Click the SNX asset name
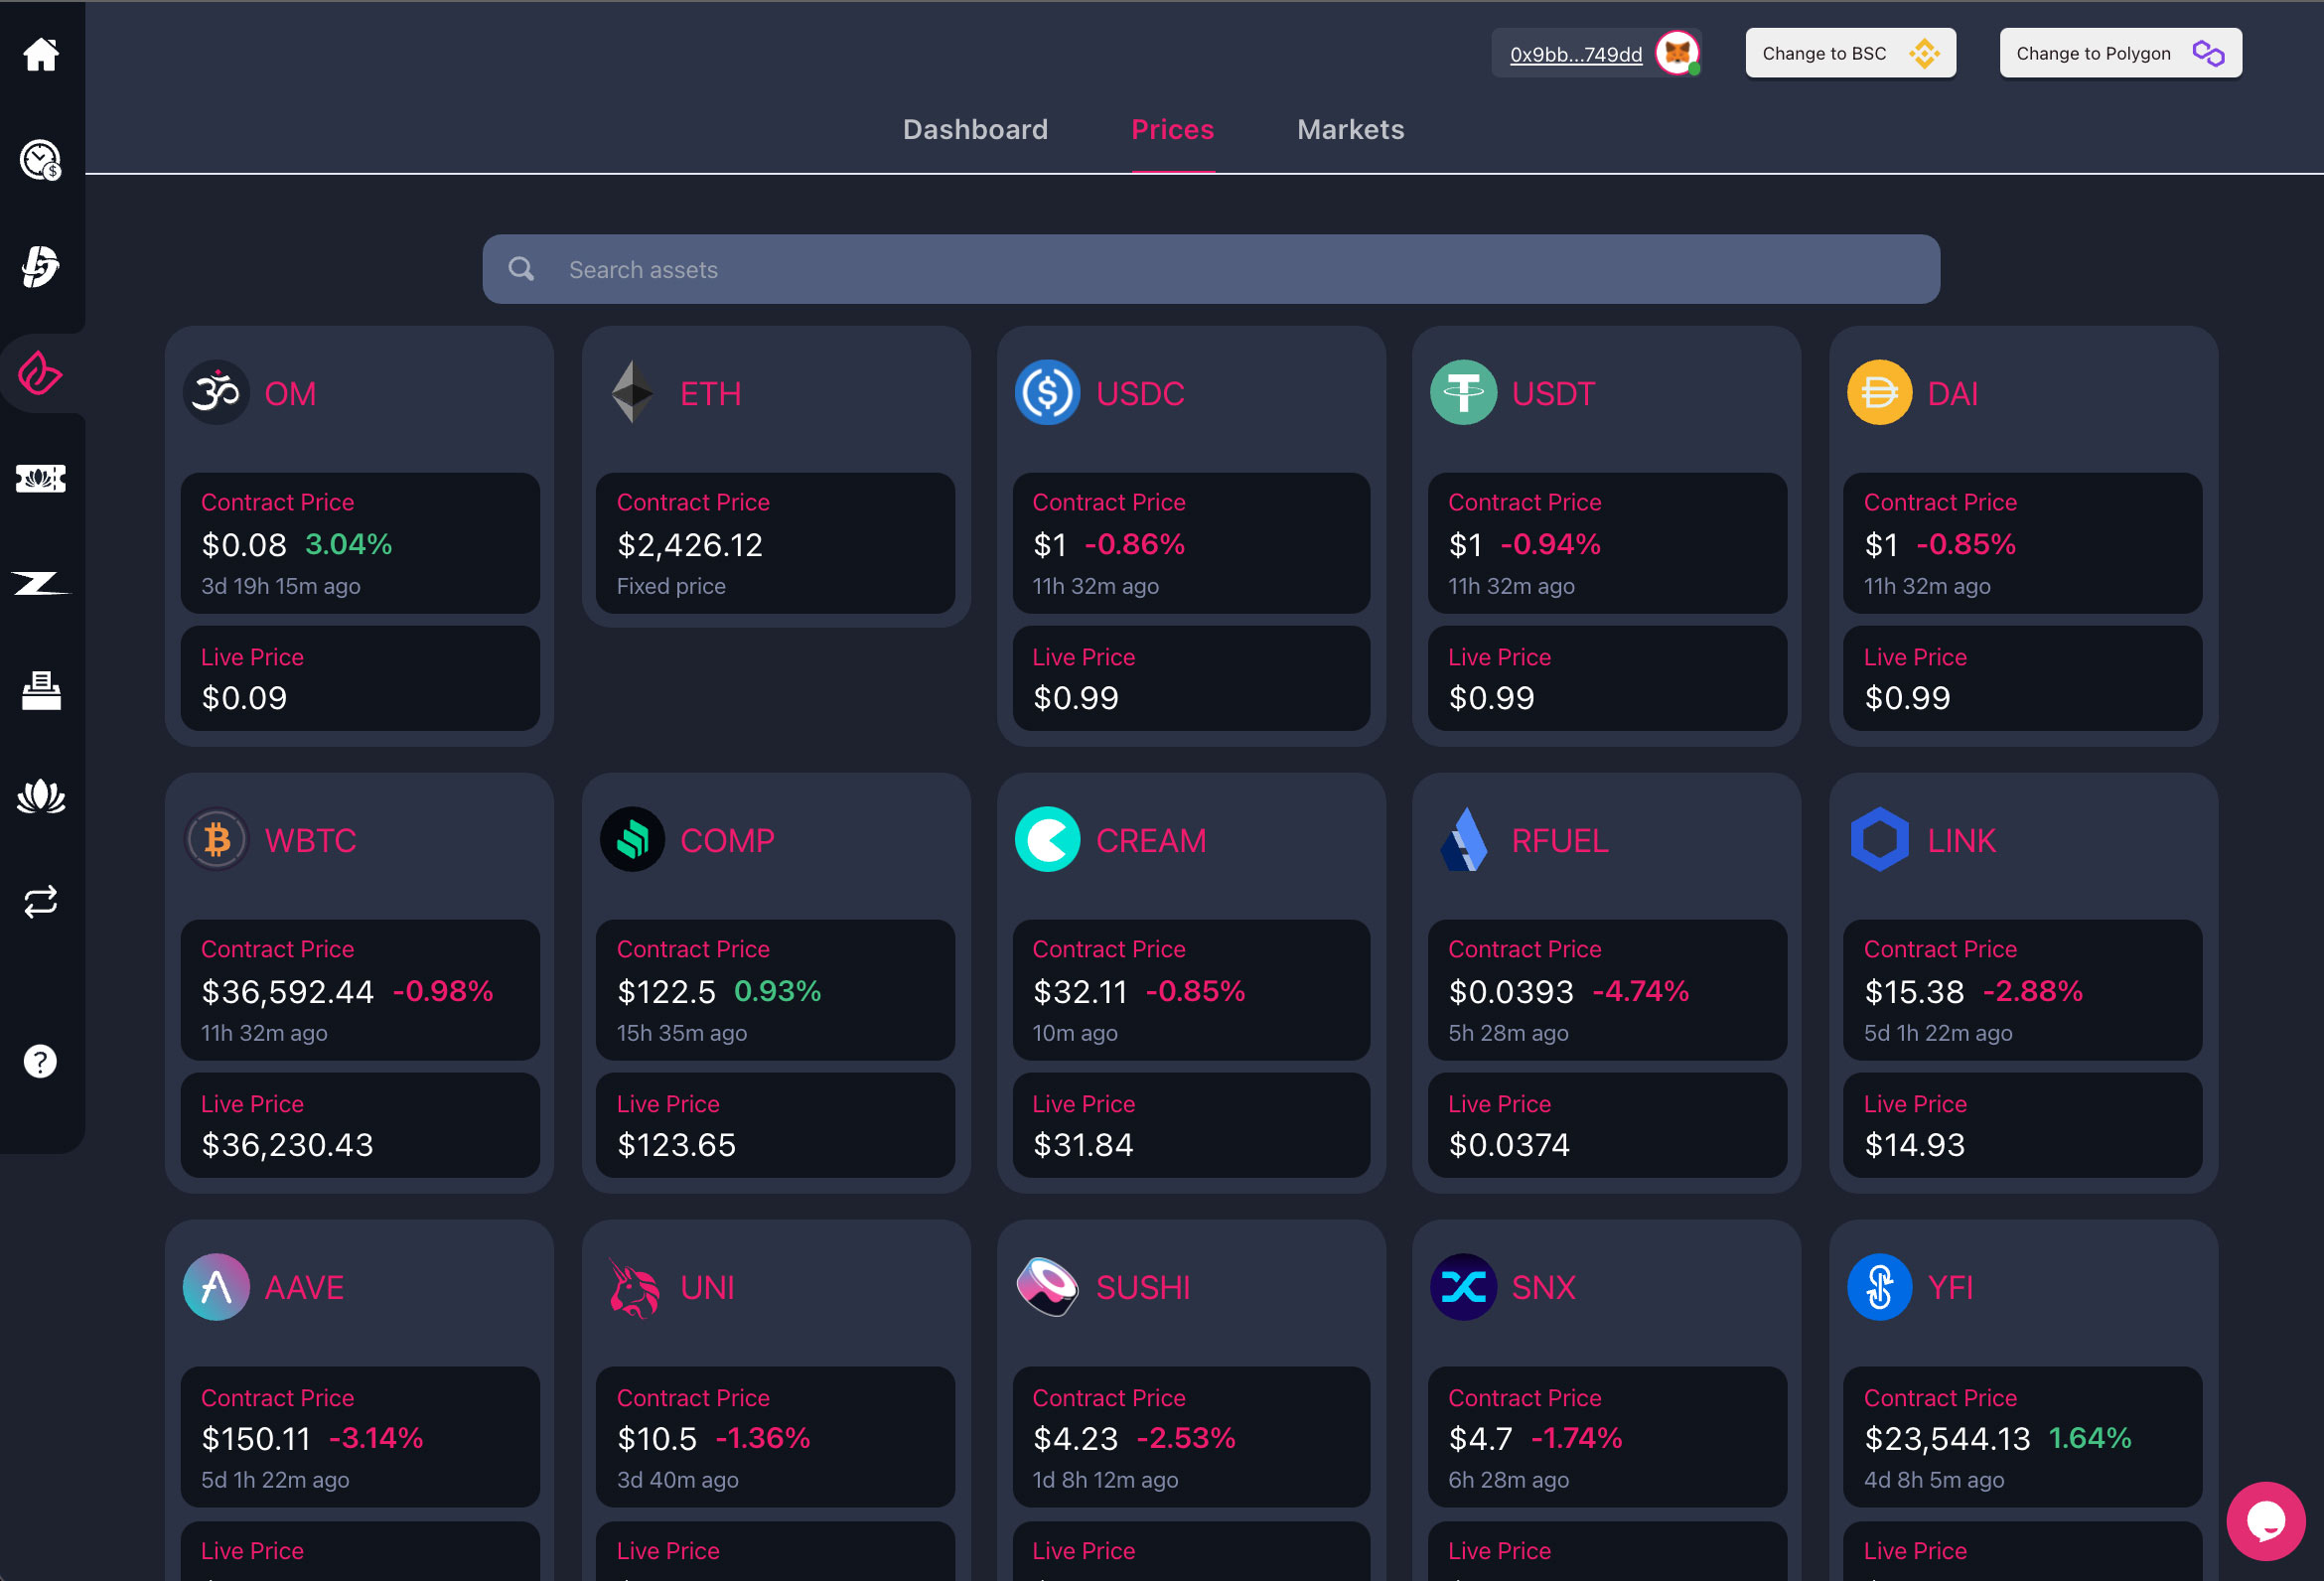Image resolution: width=2324 pixels, height=1581 pixels. pyautogui.click(x=1543, y=1288)
